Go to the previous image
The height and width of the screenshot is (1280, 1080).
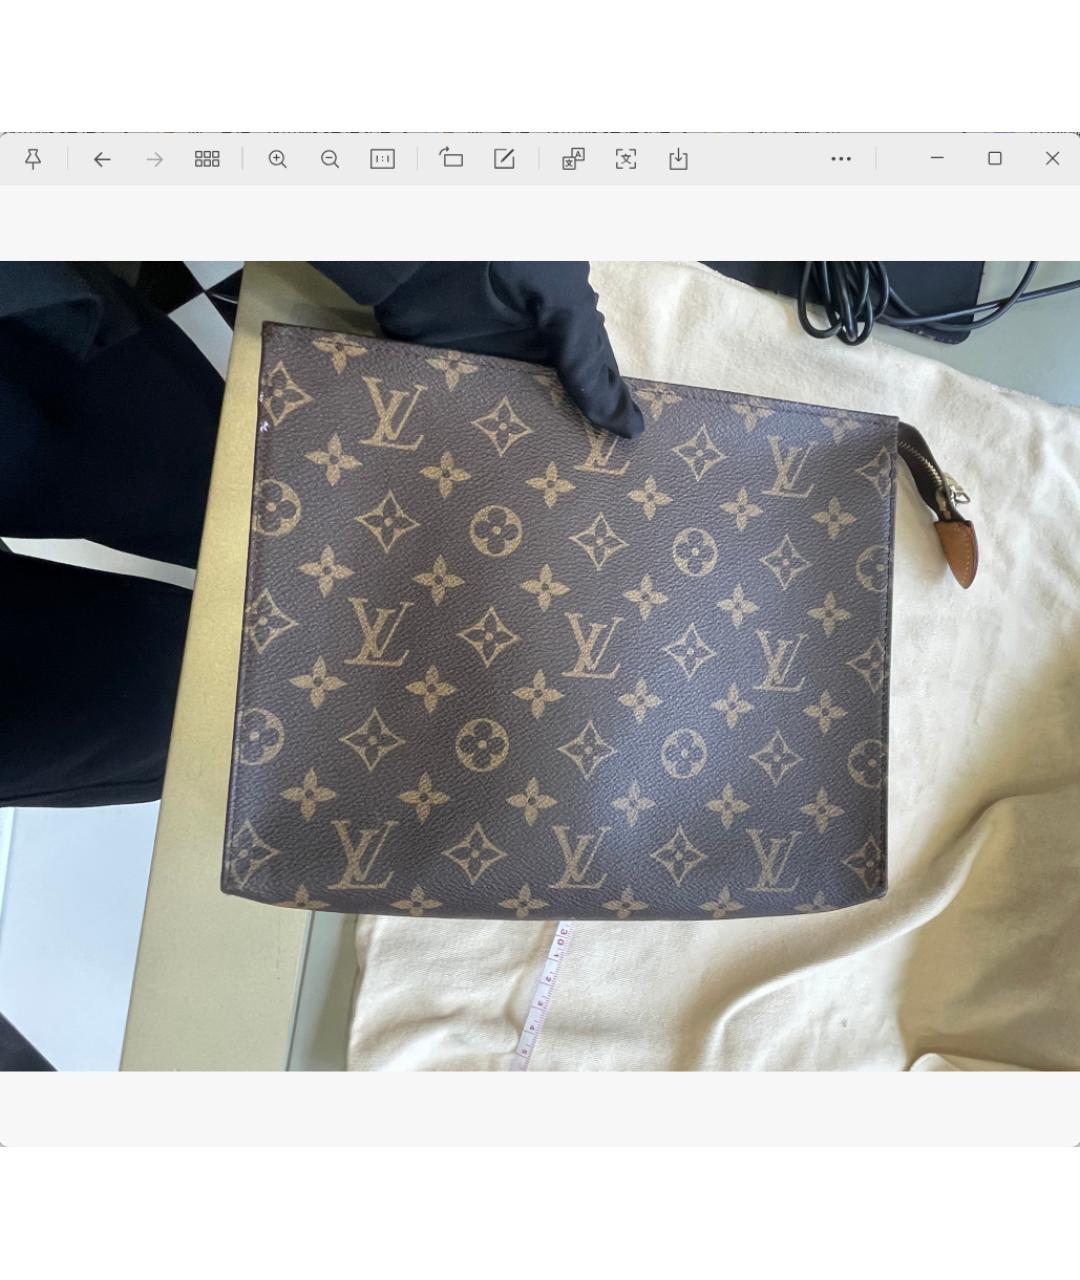tap(102, 159)
